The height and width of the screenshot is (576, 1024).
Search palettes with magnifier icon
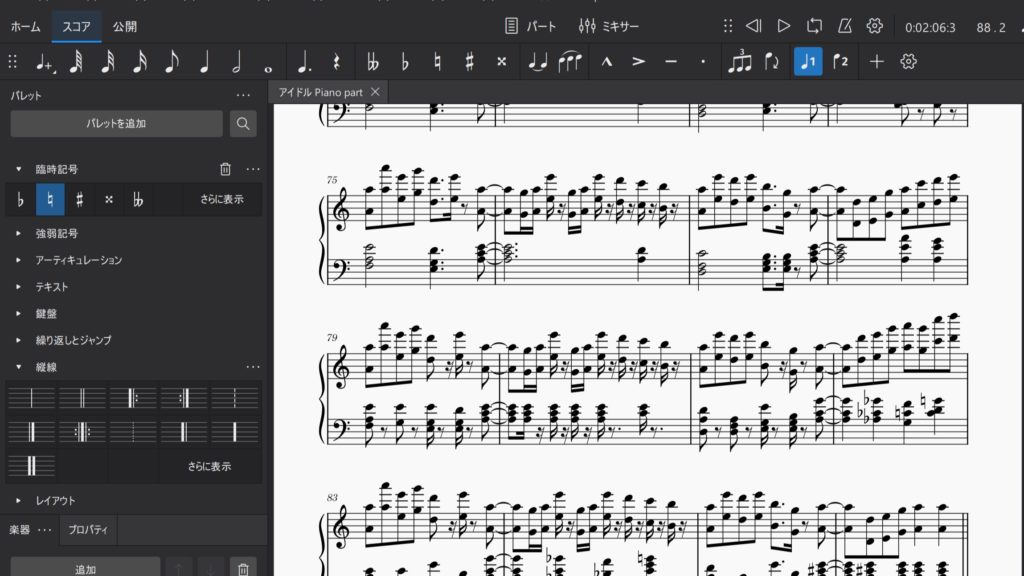243,123
